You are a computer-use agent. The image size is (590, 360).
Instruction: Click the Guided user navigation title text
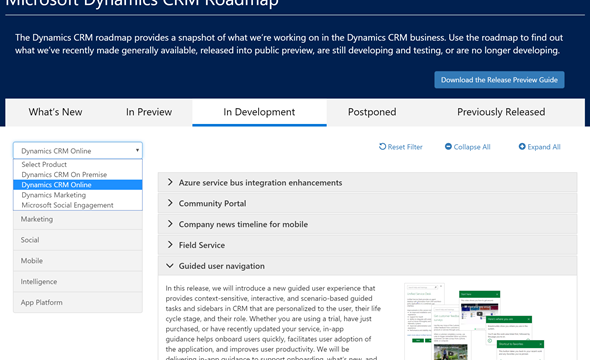[x=222, y=266]
